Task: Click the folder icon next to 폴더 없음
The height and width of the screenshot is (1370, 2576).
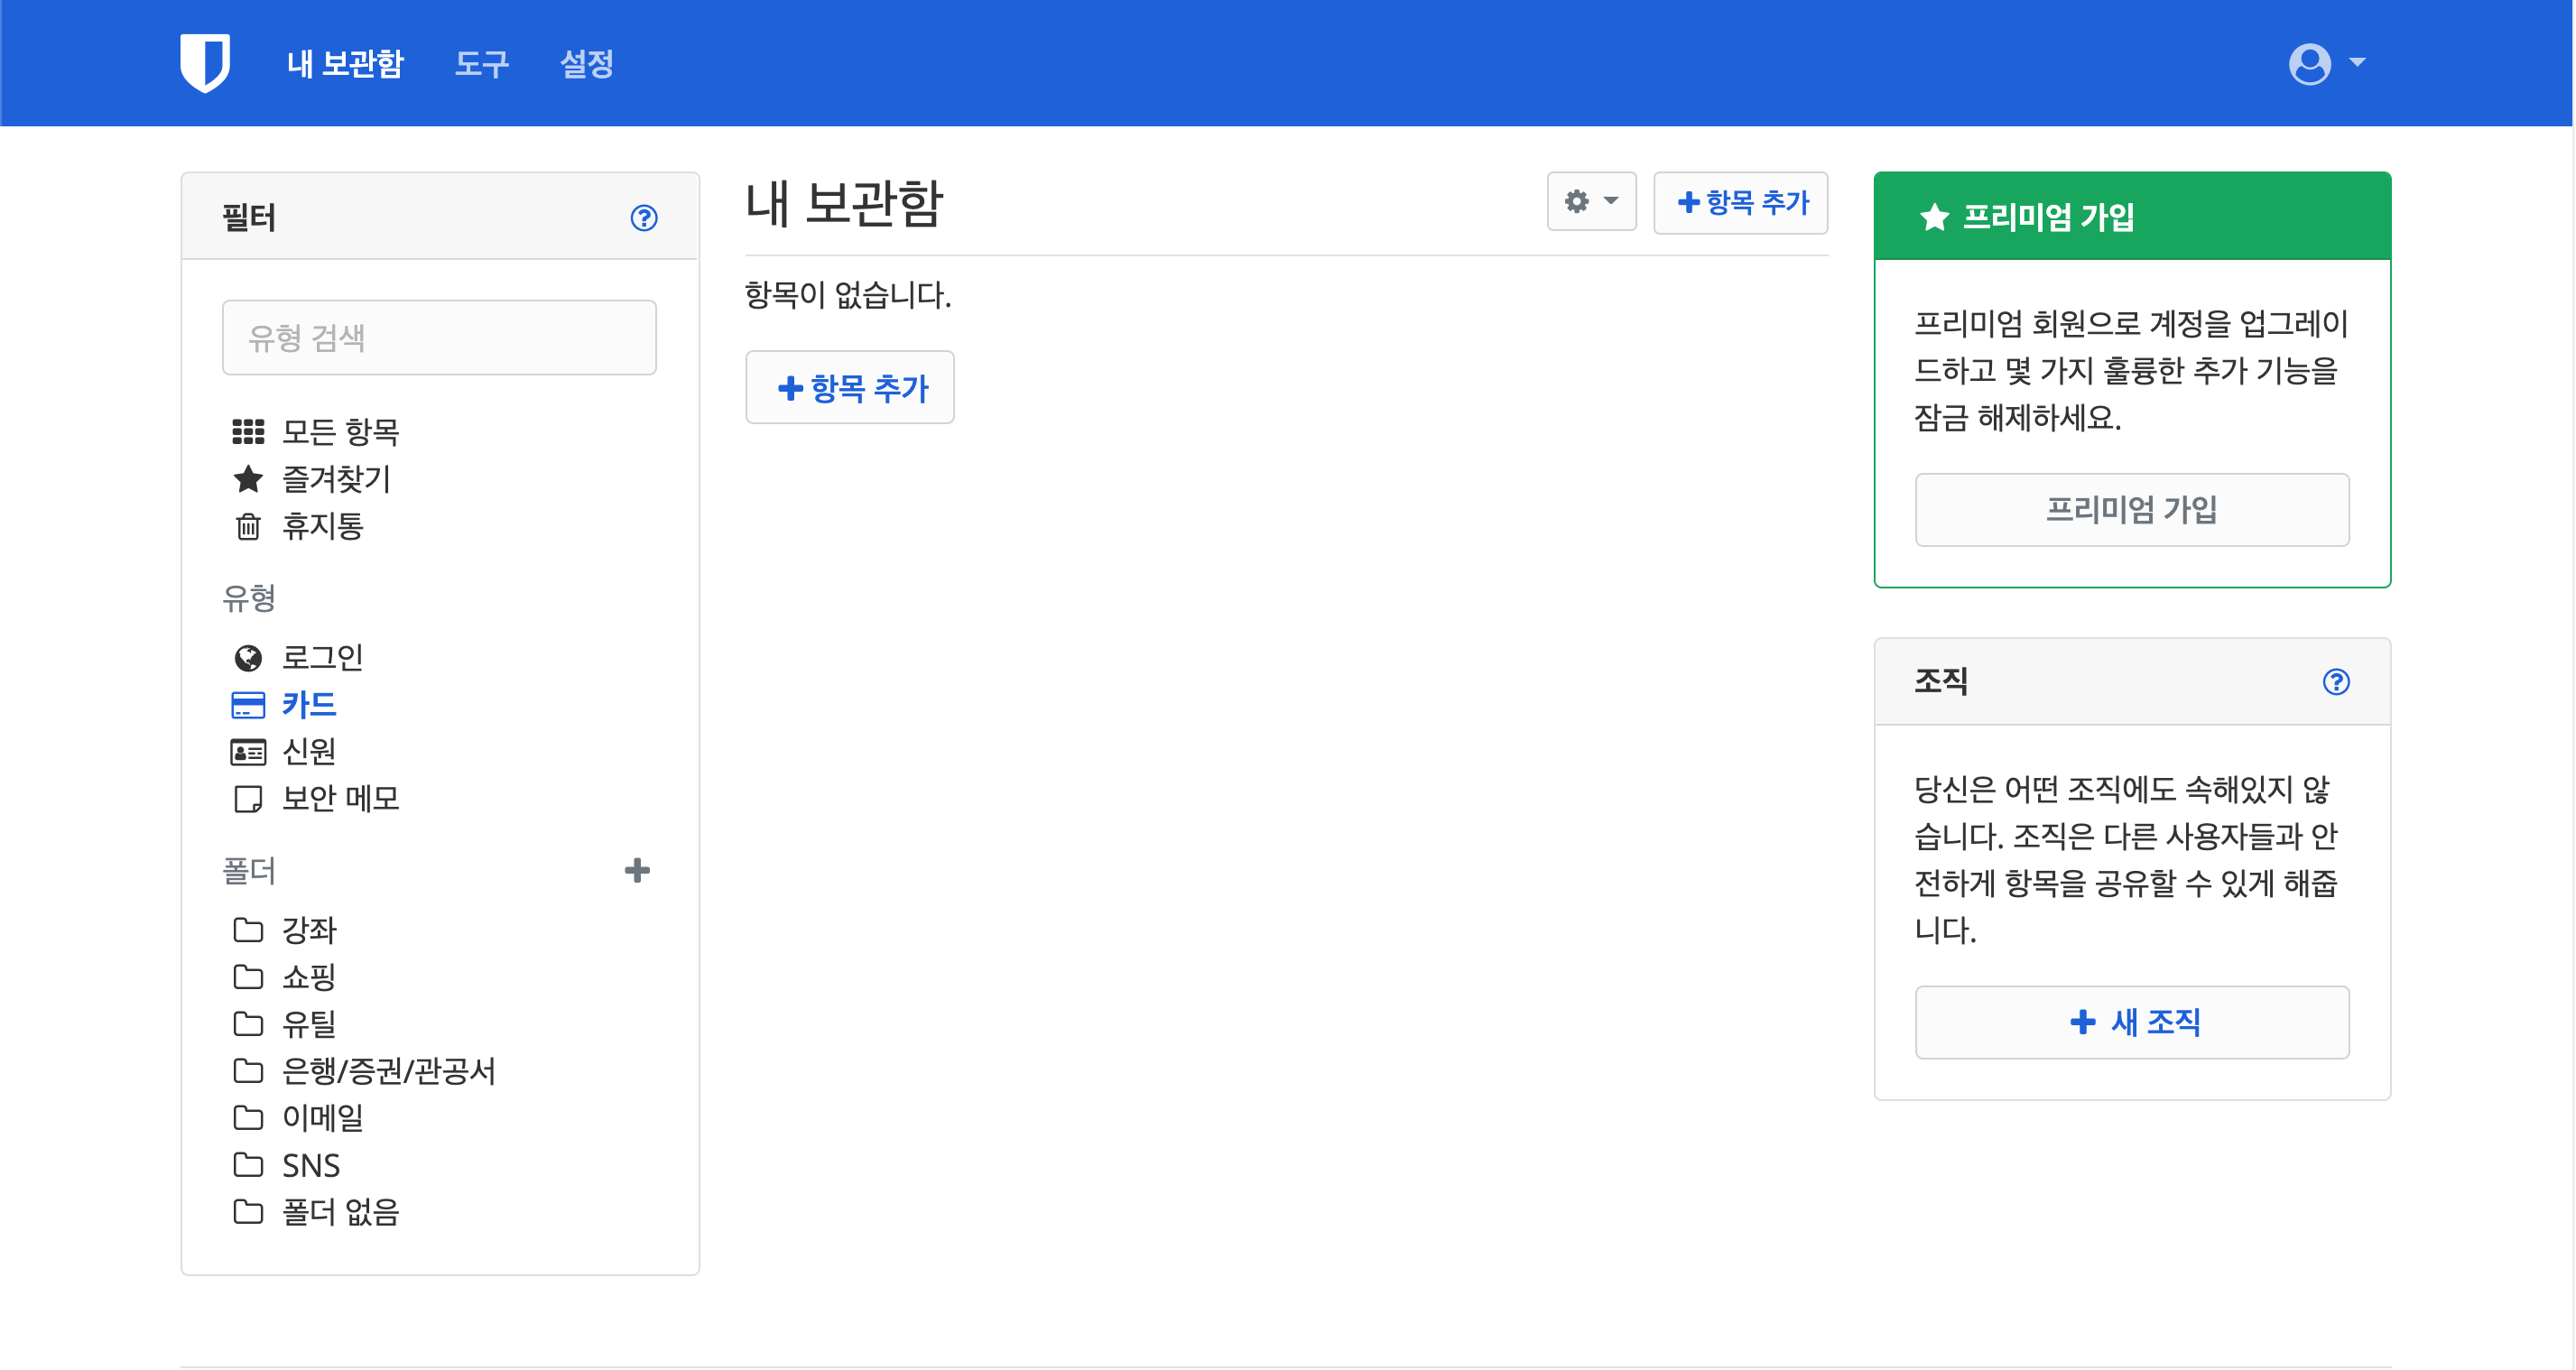Action: 248,1211
